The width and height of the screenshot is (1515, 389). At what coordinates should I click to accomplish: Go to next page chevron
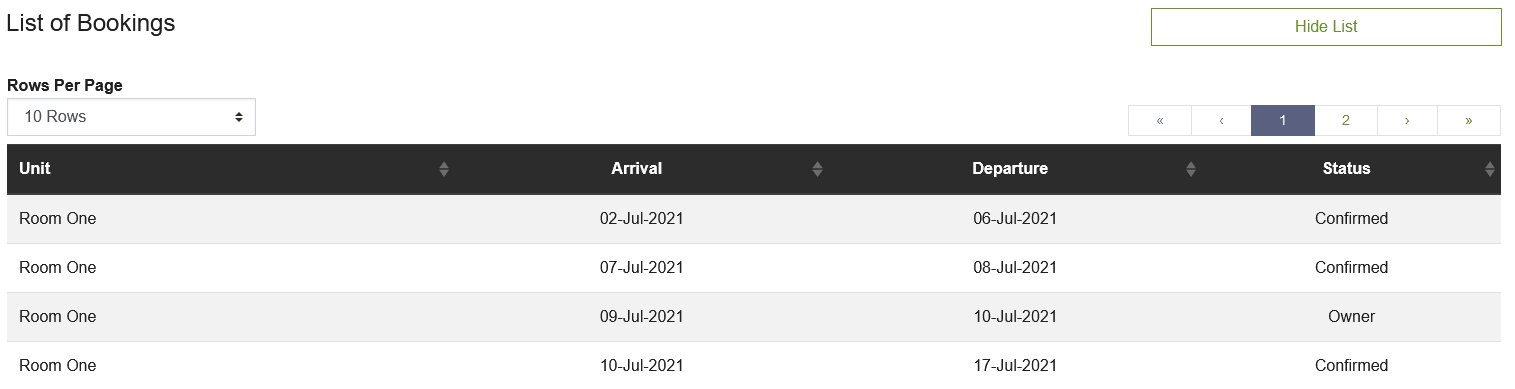(1407, 120)
